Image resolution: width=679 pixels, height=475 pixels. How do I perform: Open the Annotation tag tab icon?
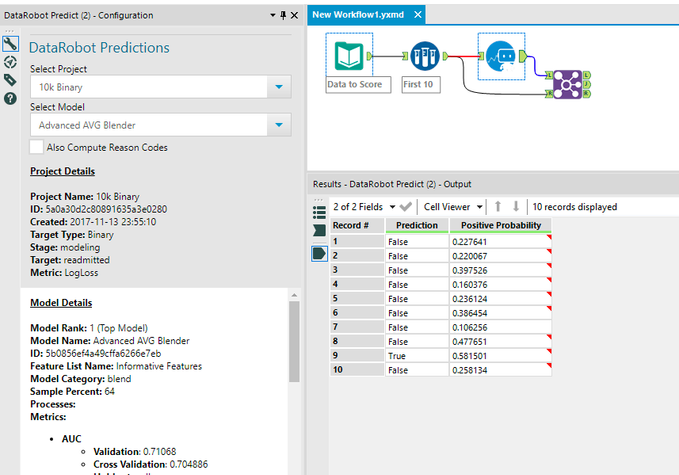click(10, 80)
